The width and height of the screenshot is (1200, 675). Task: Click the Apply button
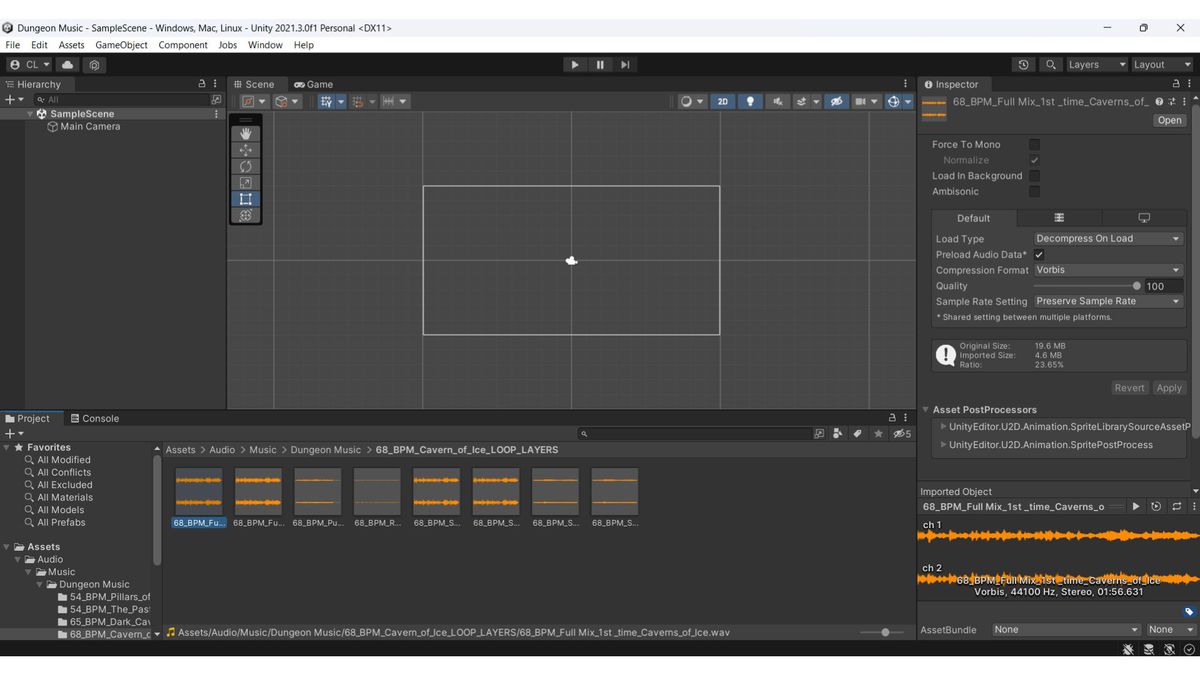click(x=1168, y=388)
